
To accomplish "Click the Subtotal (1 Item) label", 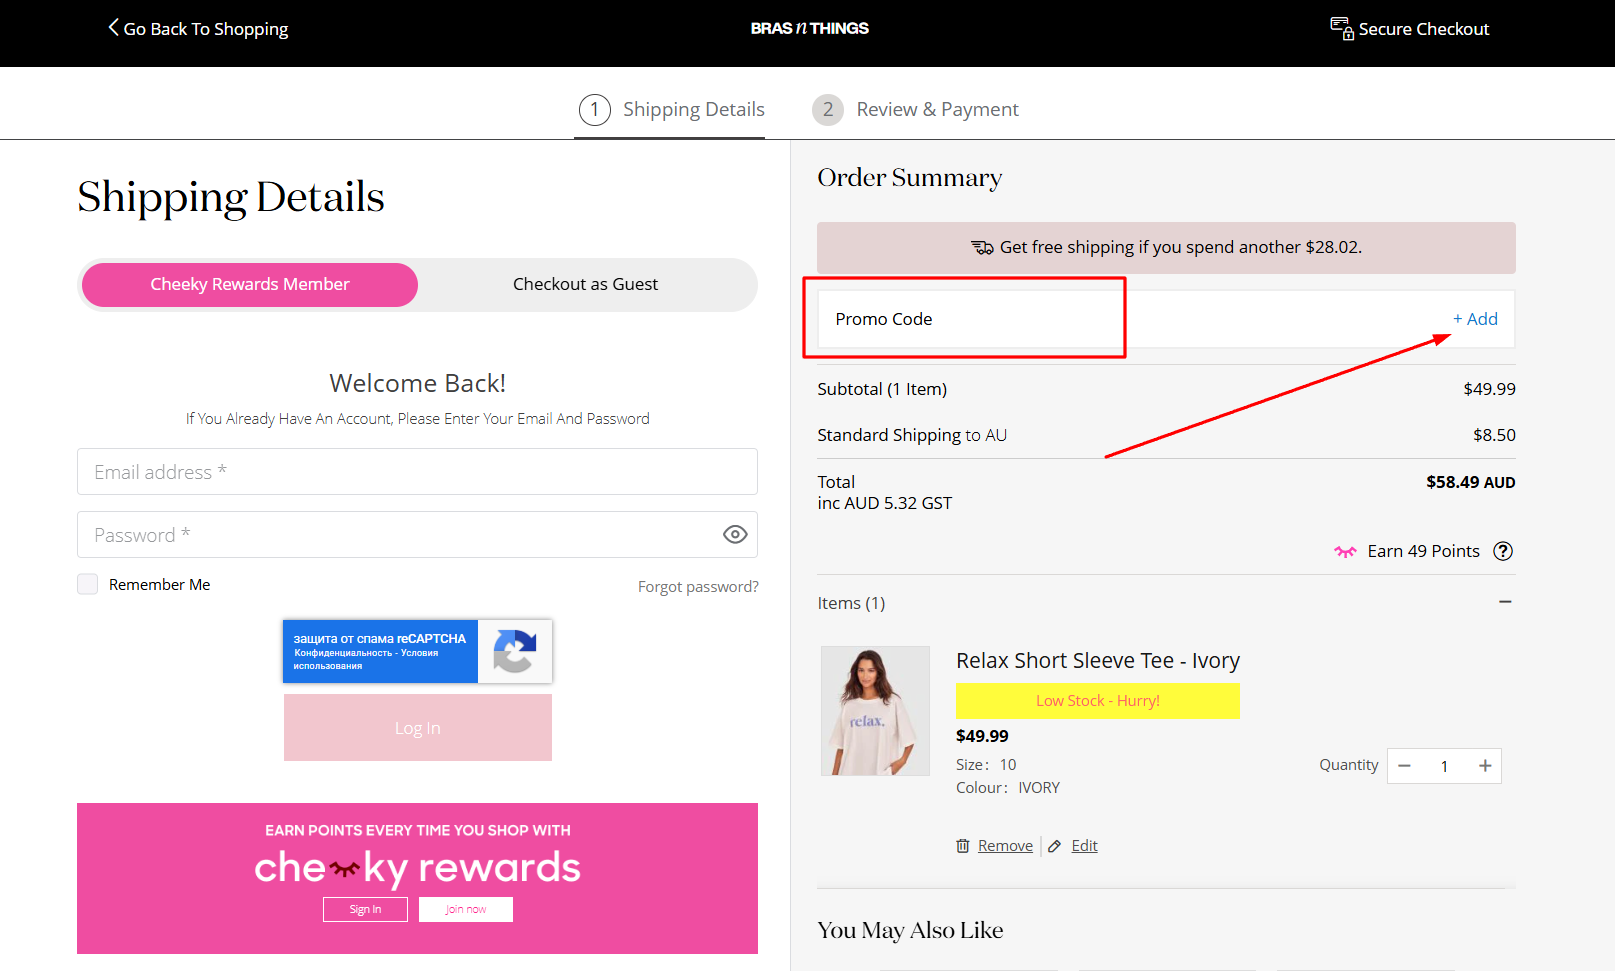I will click(882, 389).
